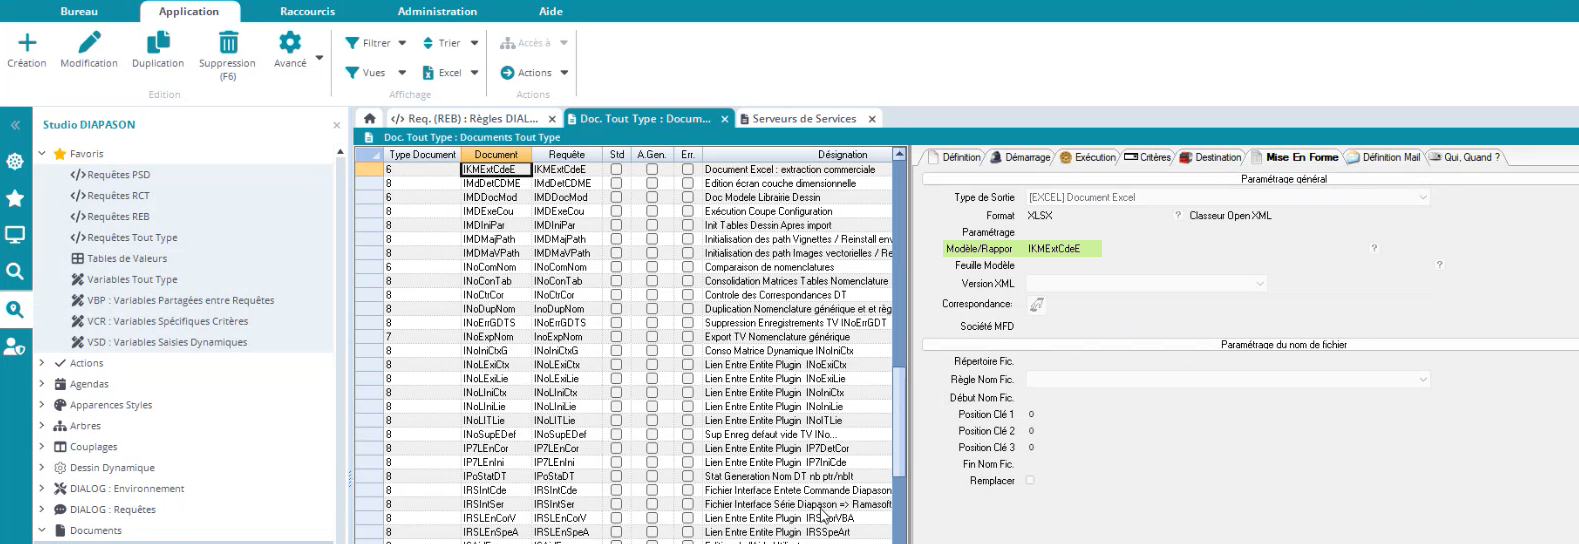Click the Modification pencil icon
The height and width of the screenshot is (544, 1579).
tap(89, 43)
